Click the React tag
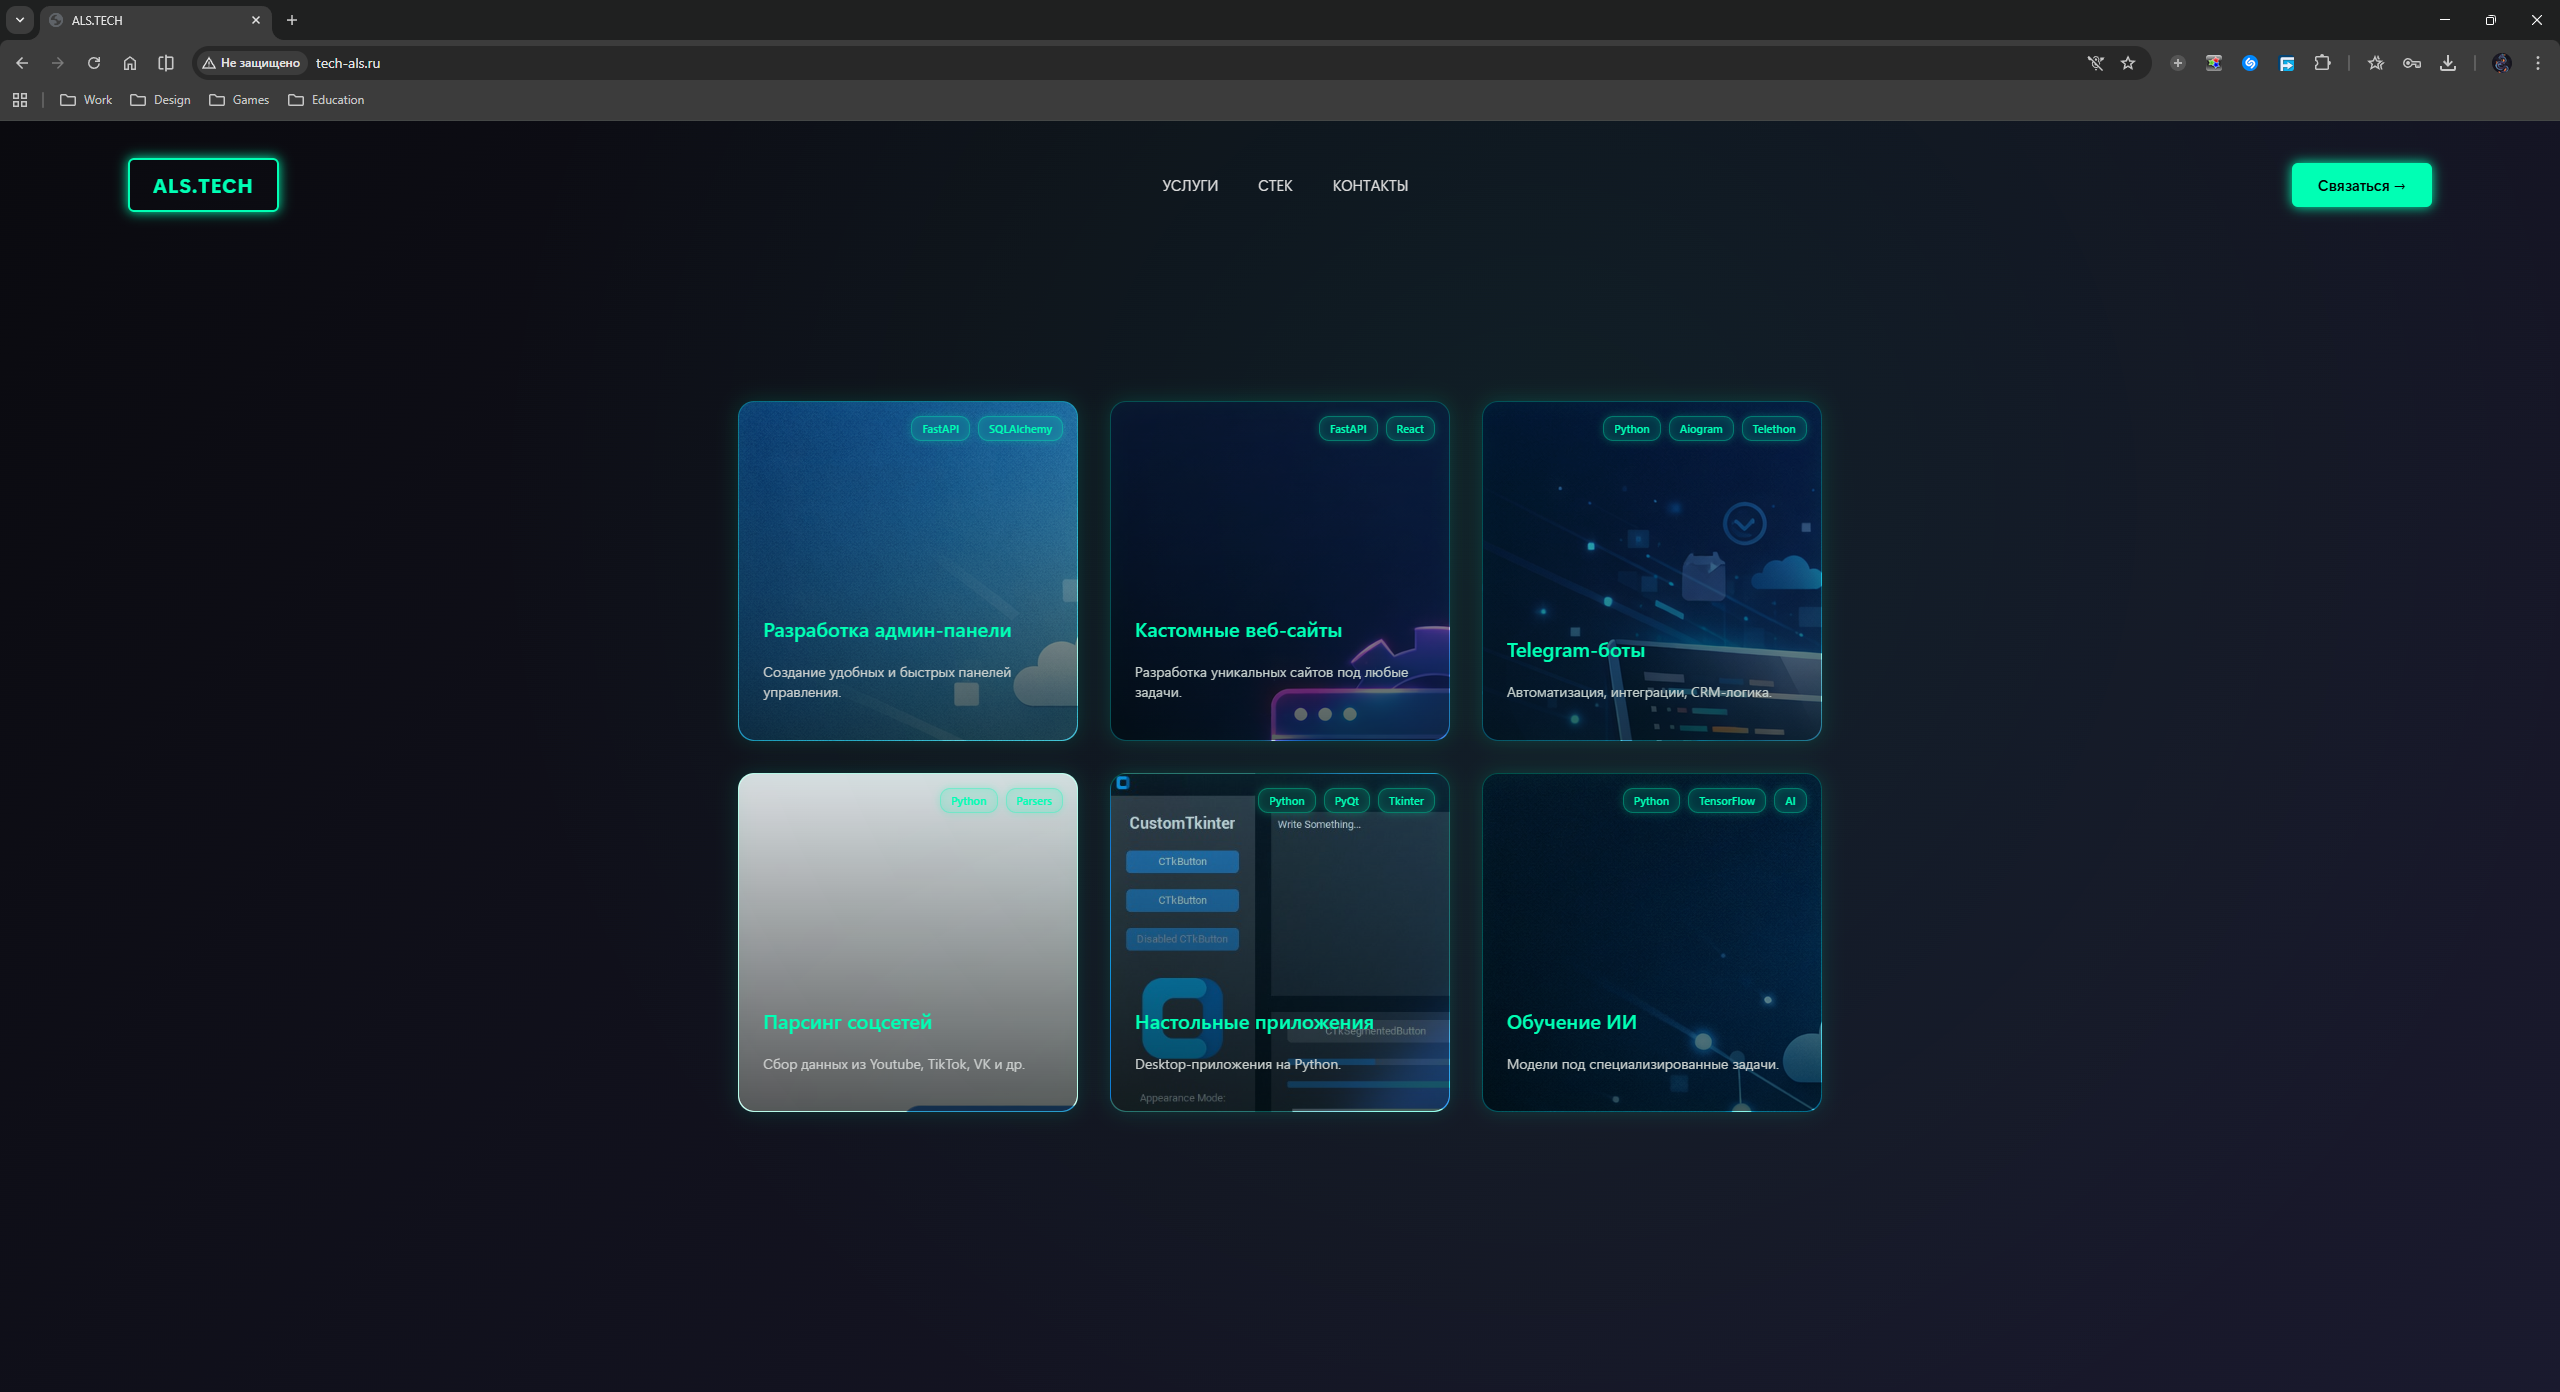2560x1392 pixels. tap(1410, 429)
